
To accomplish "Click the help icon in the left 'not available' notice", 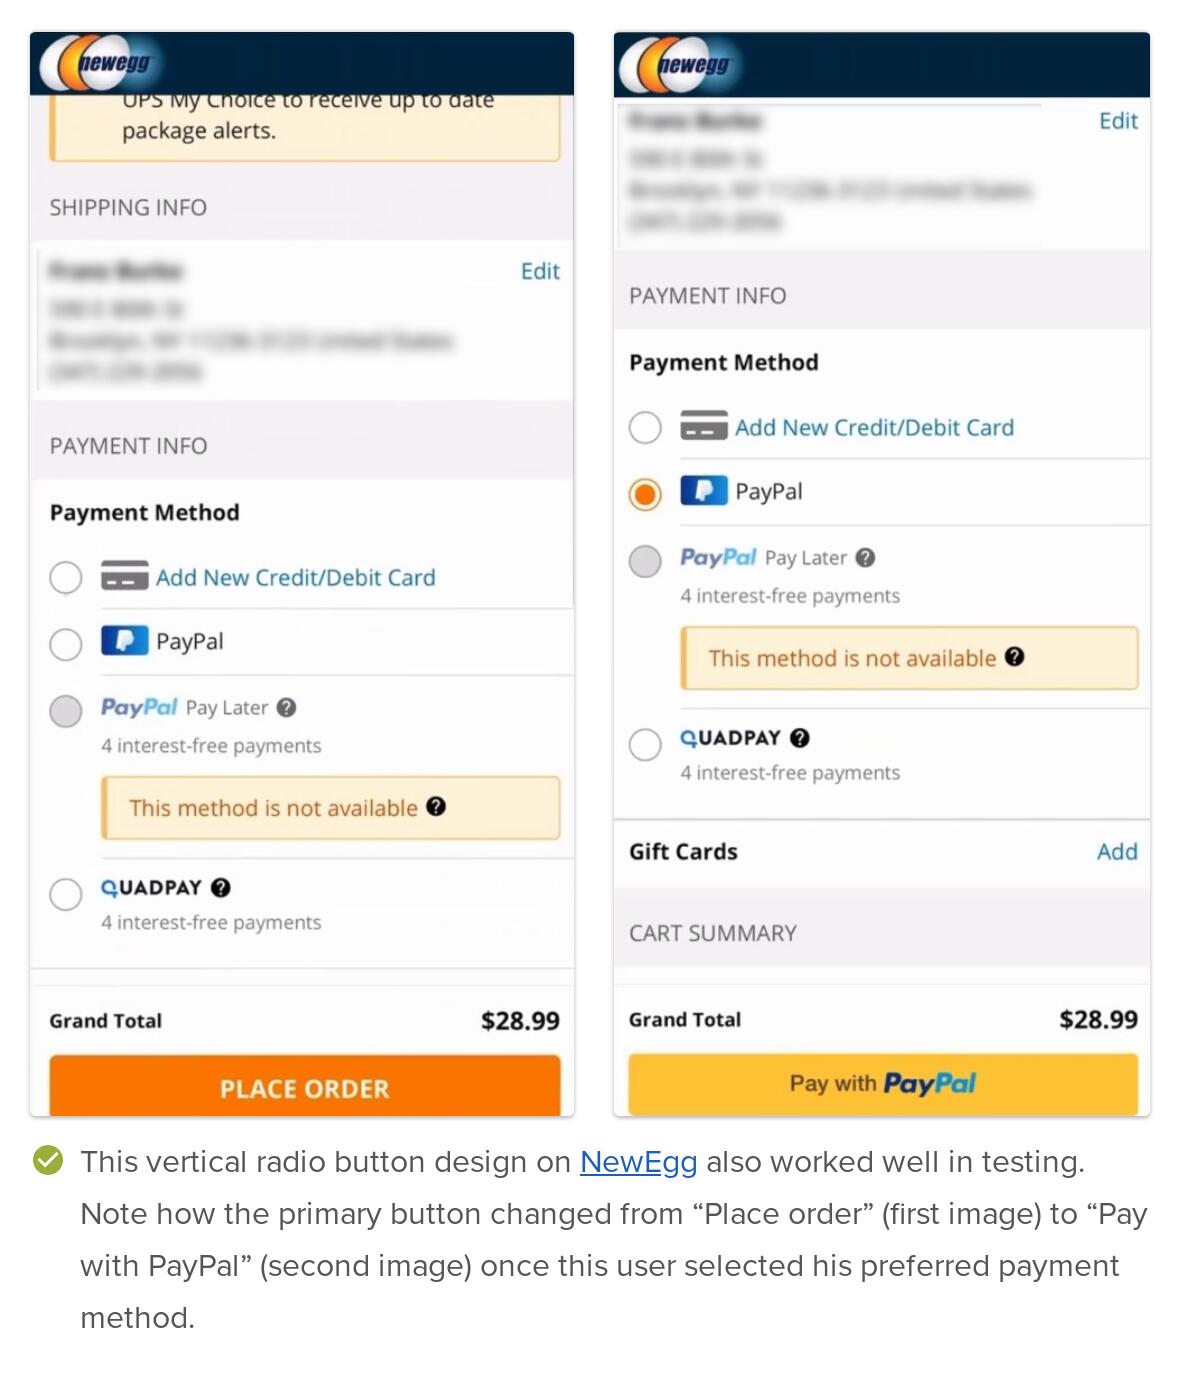I will [x=436, y=807].
